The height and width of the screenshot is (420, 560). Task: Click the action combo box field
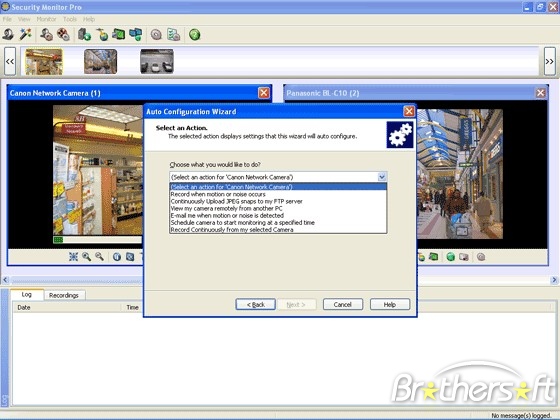click(278, 177)
